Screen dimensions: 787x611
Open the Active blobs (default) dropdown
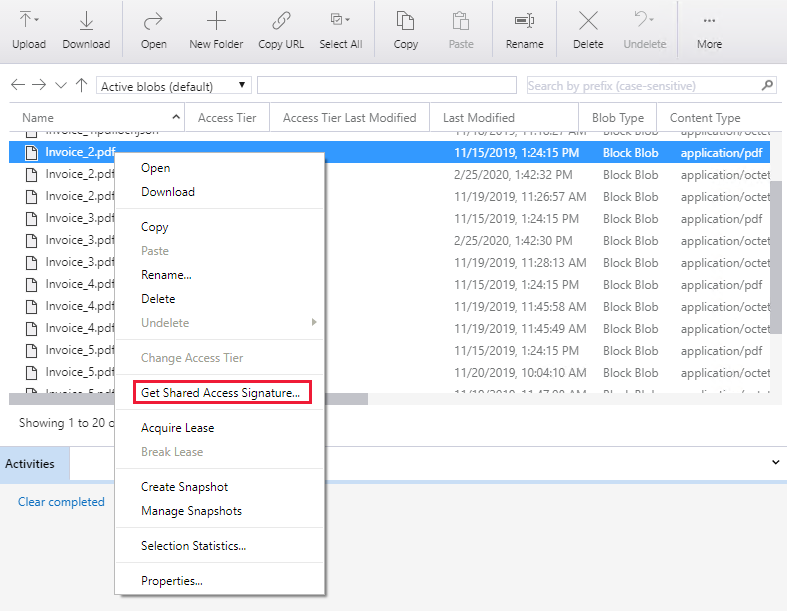pyautogui.click(x=174, y=86)
